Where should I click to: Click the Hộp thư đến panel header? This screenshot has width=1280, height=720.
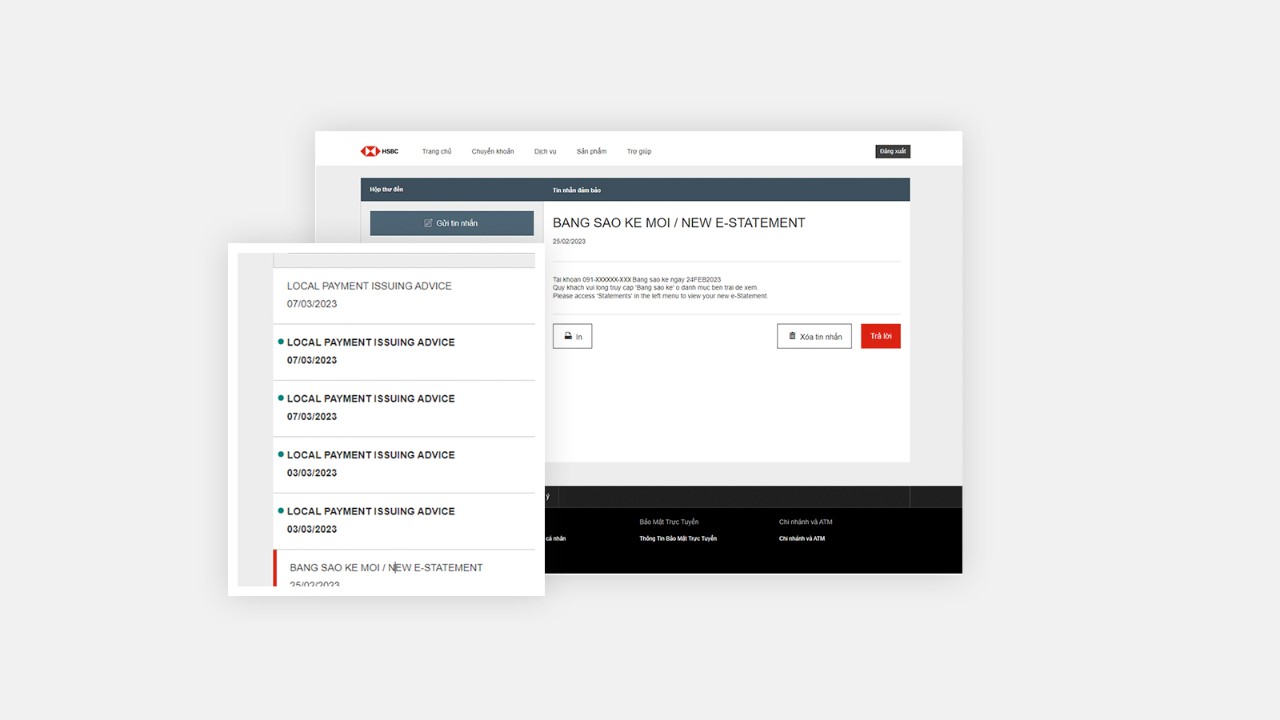pos(387,189)
